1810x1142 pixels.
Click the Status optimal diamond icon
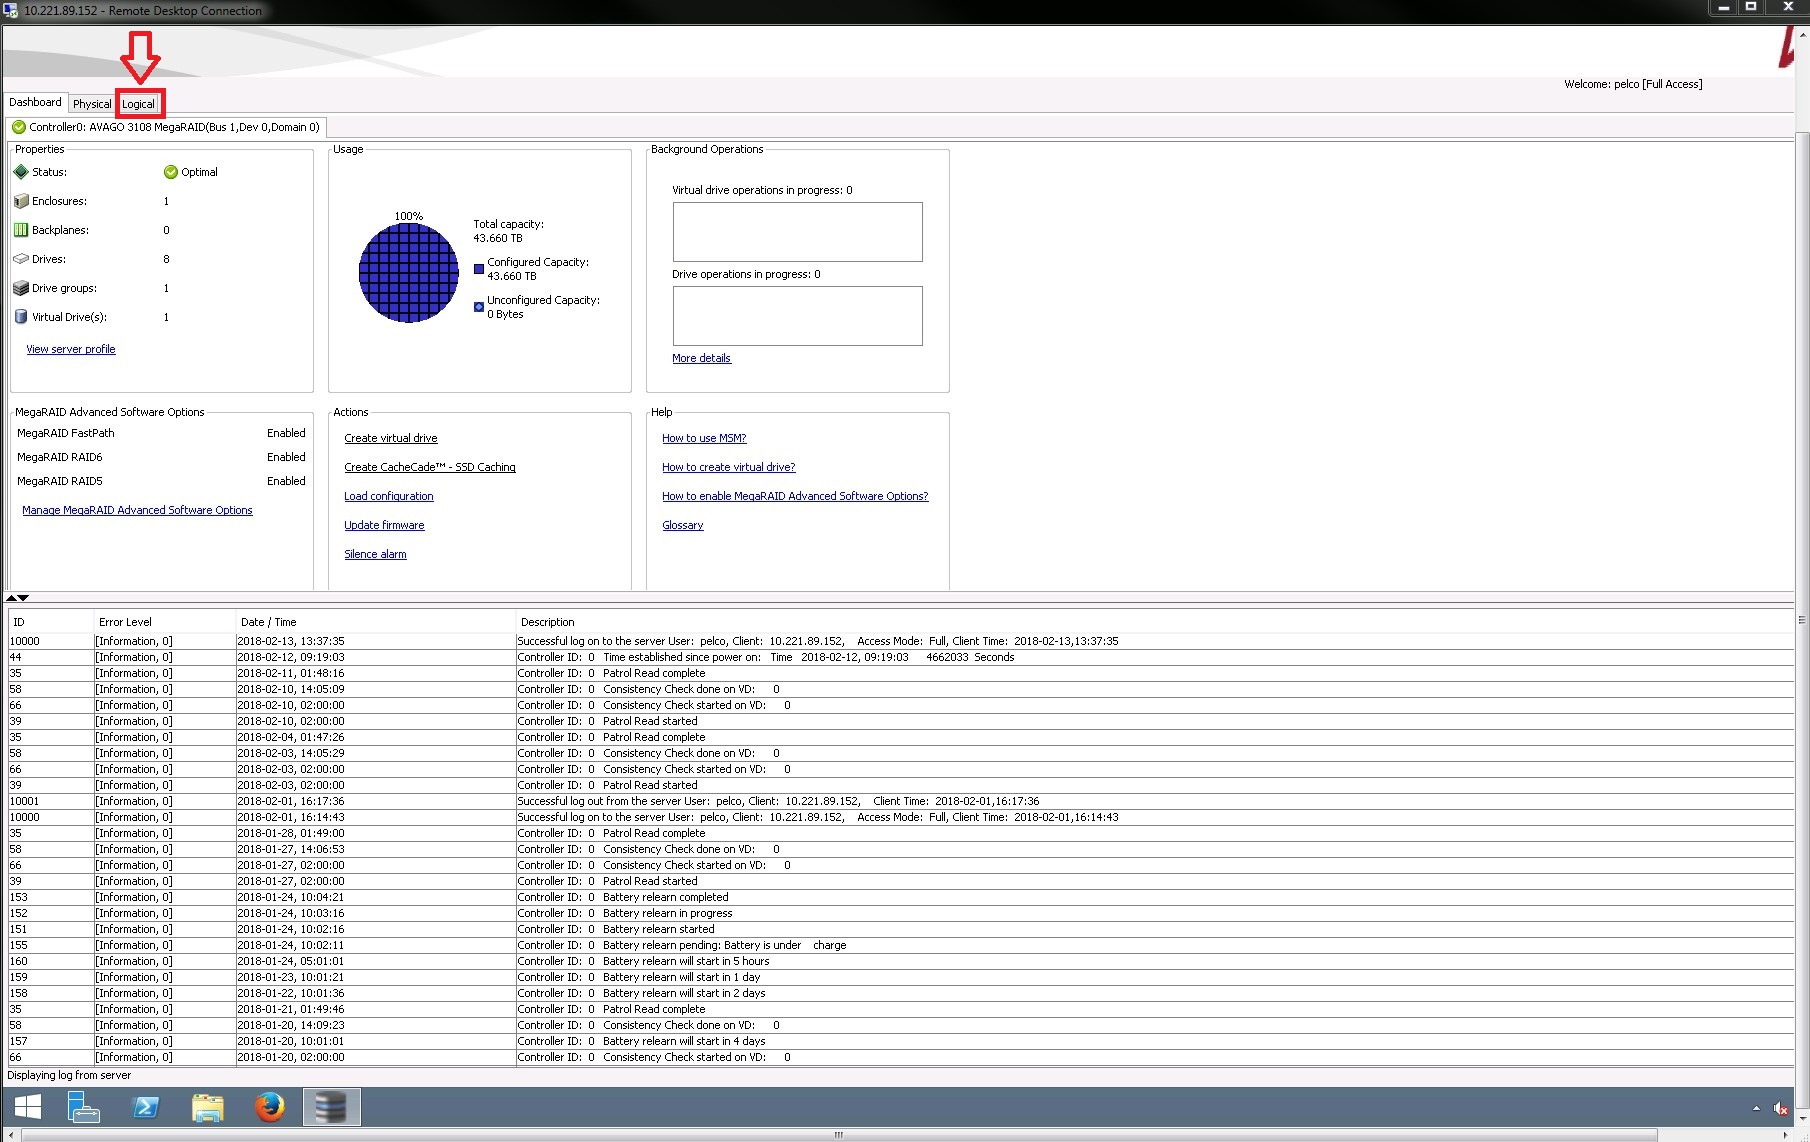(20, 171)
